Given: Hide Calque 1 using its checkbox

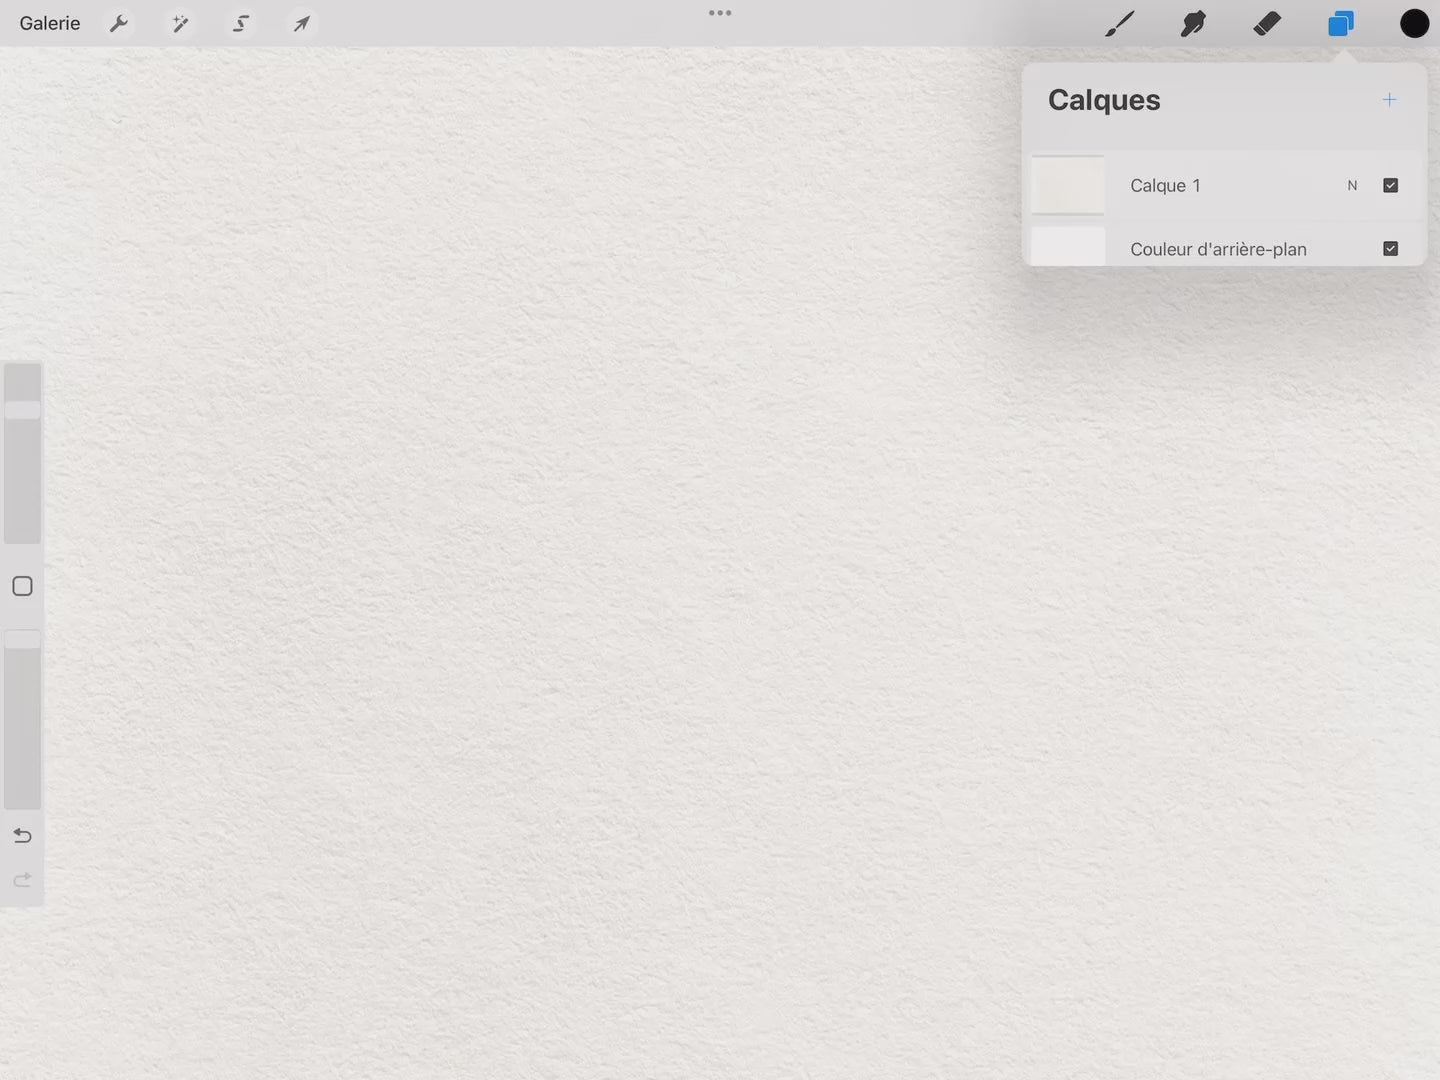Looking at the screenshot, I should (1390, 185).
